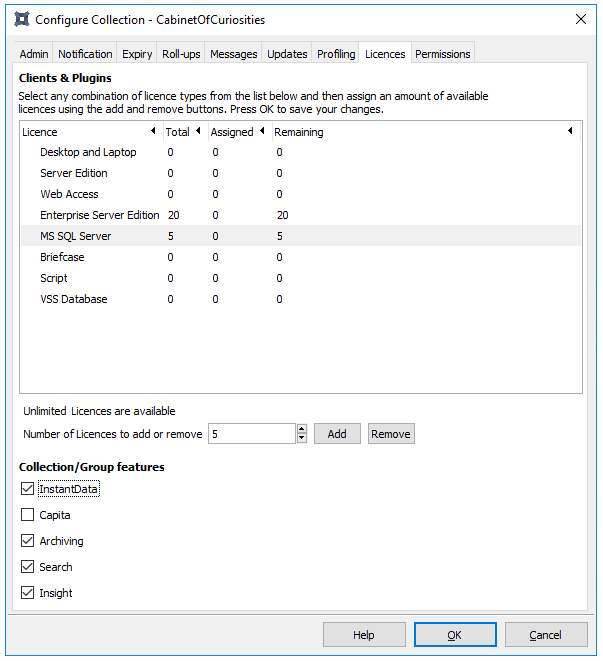Click the Licence column sort arrow
The width and height of the screenshot is (603, 661).
coord(153,131)
